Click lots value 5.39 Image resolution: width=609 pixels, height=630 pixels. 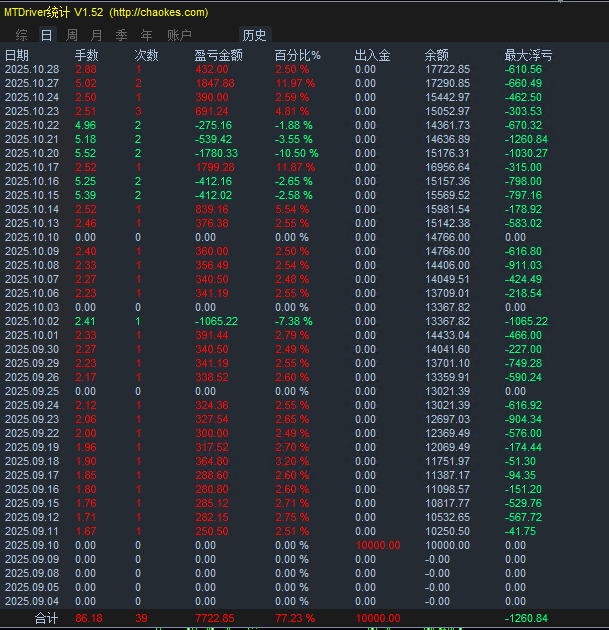pyautogui.click(x=86, y=195)
